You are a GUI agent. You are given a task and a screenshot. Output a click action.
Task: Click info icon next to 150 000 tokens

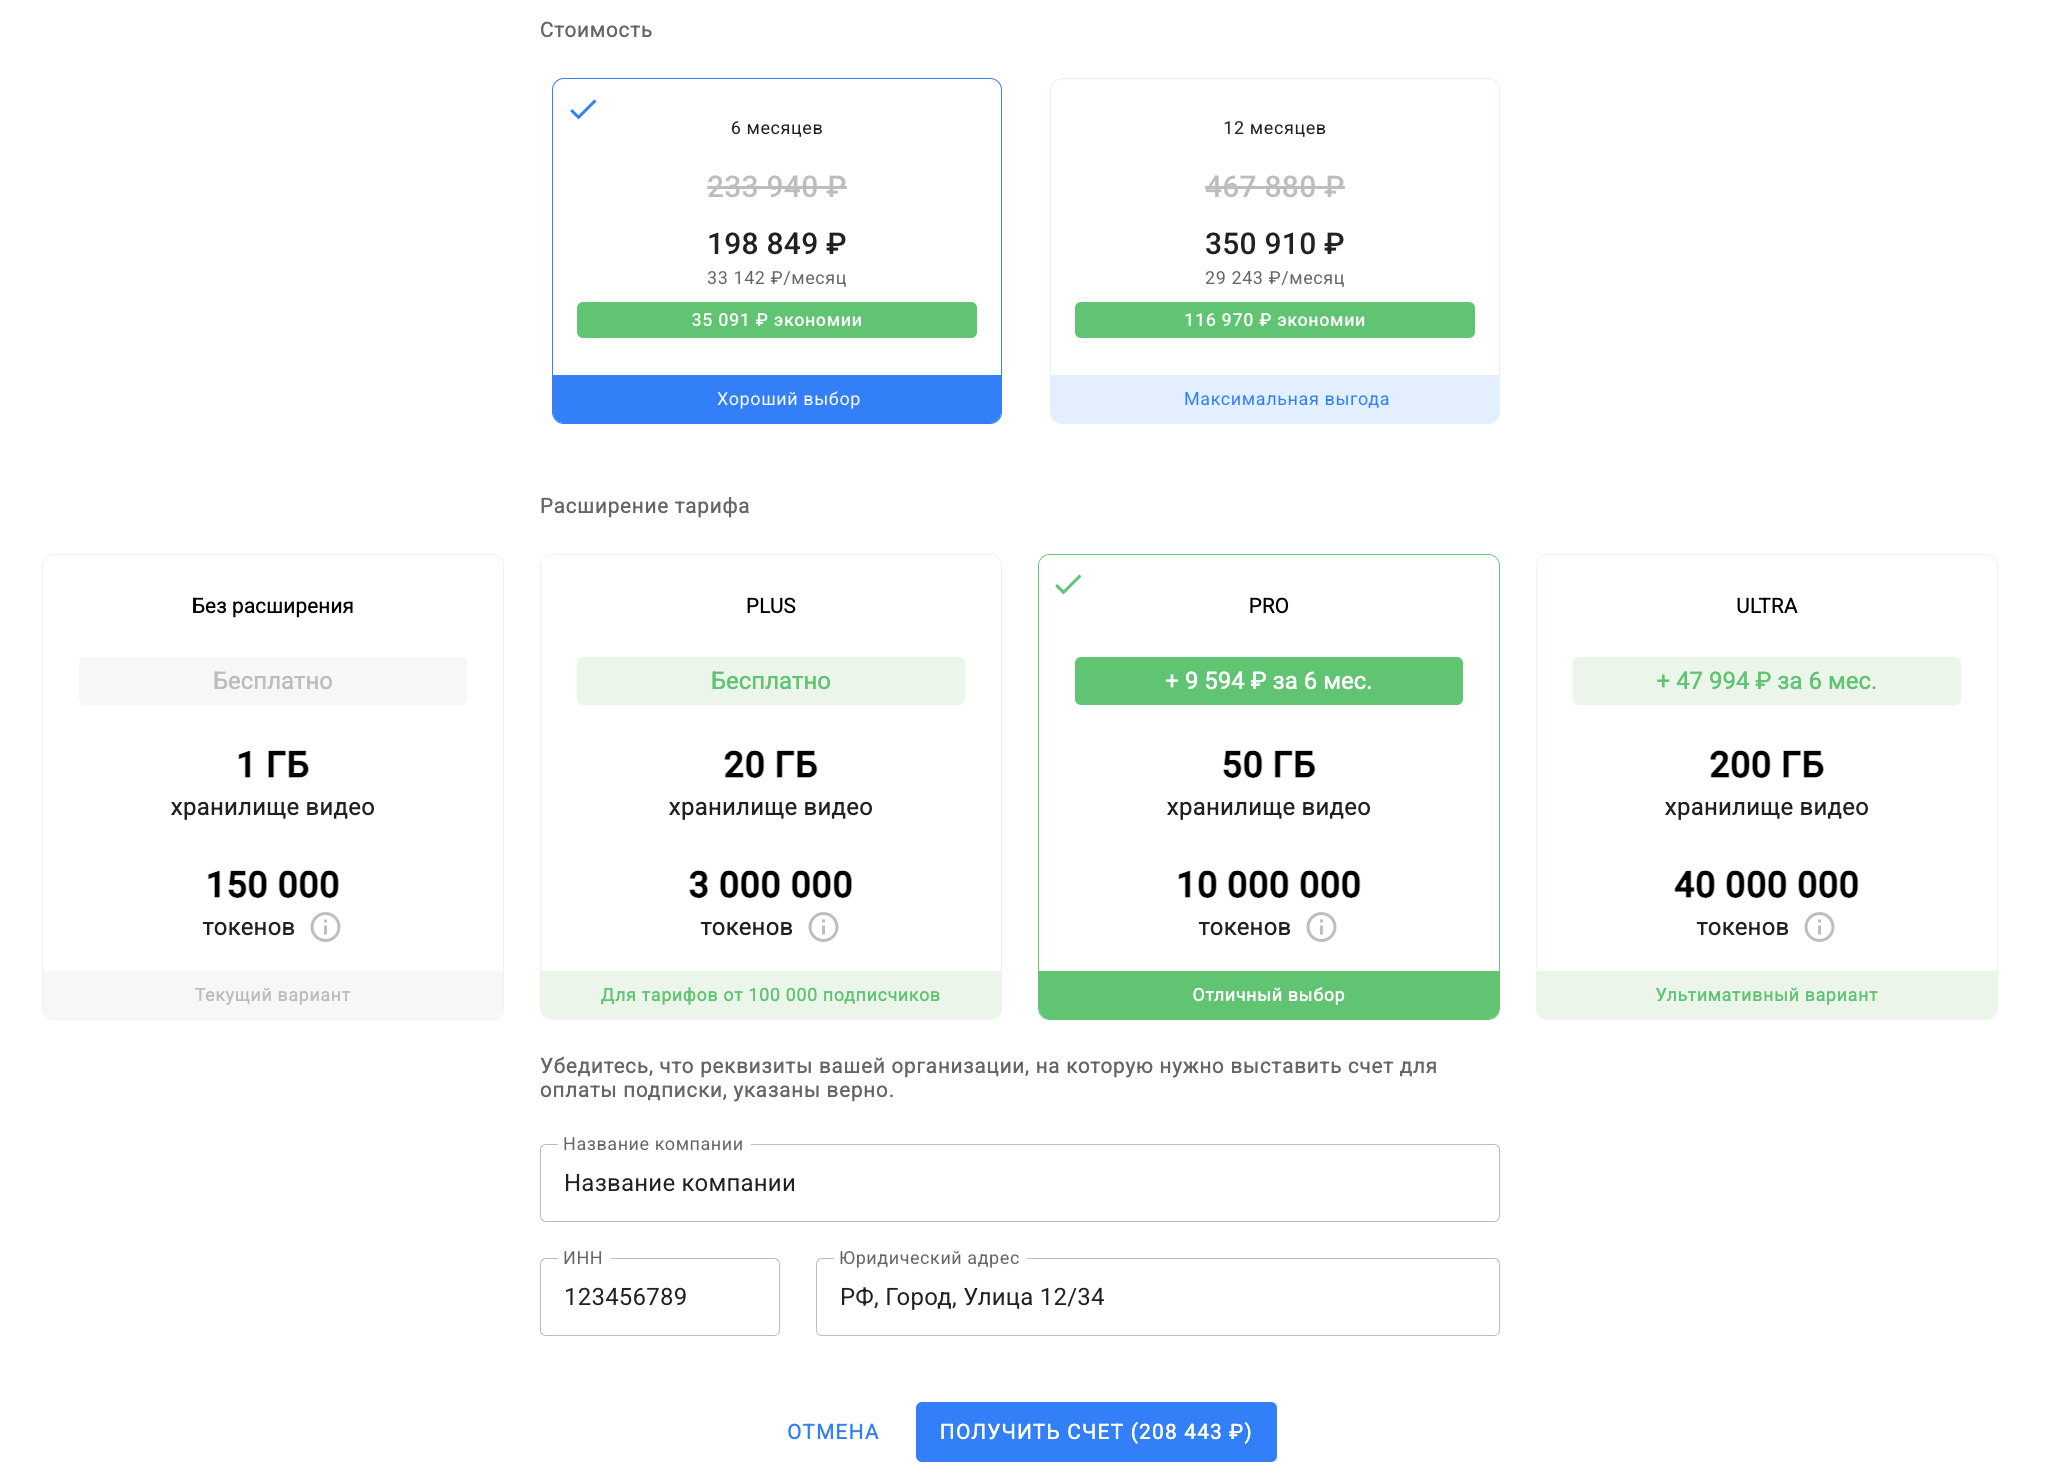(325, 927)
